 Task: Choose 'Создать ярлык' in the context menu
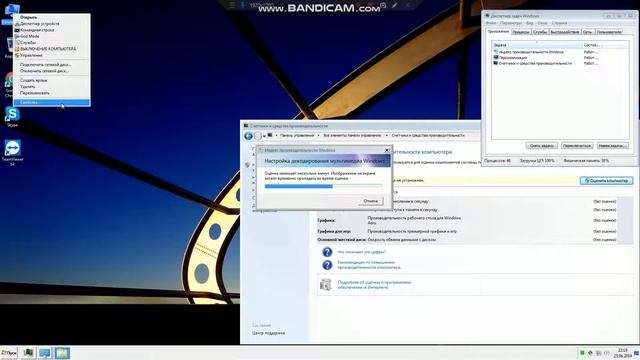coord(33,80)
